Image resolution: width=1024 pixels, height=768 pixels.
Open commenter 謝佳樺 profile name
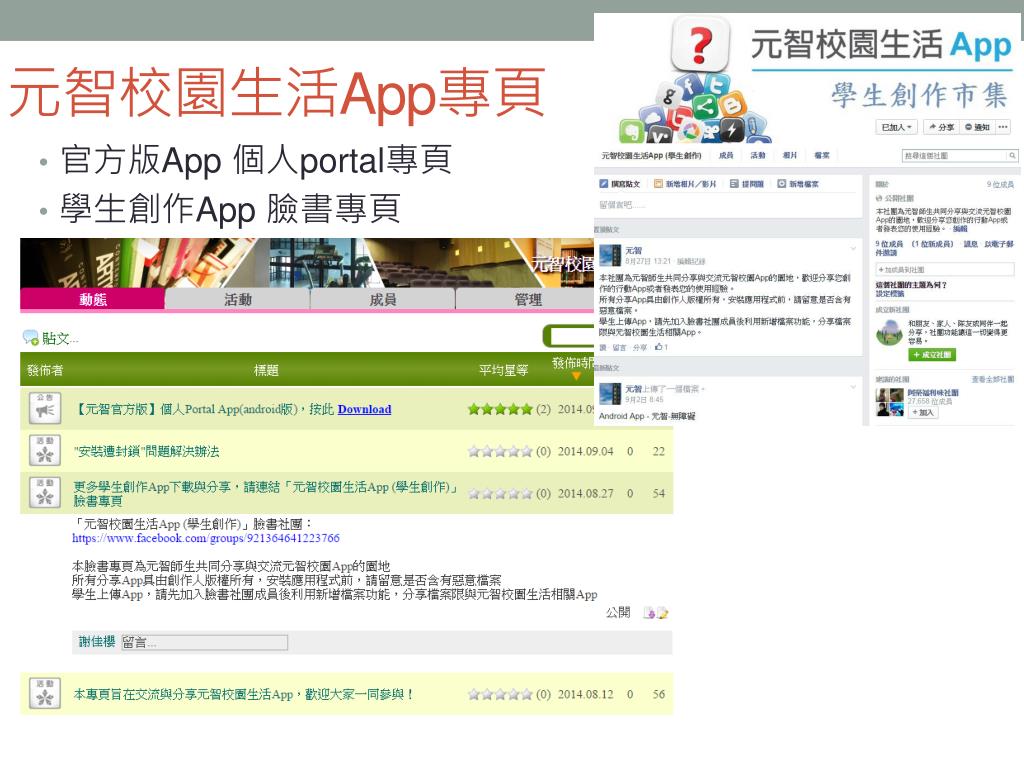[x=97, y=642]
